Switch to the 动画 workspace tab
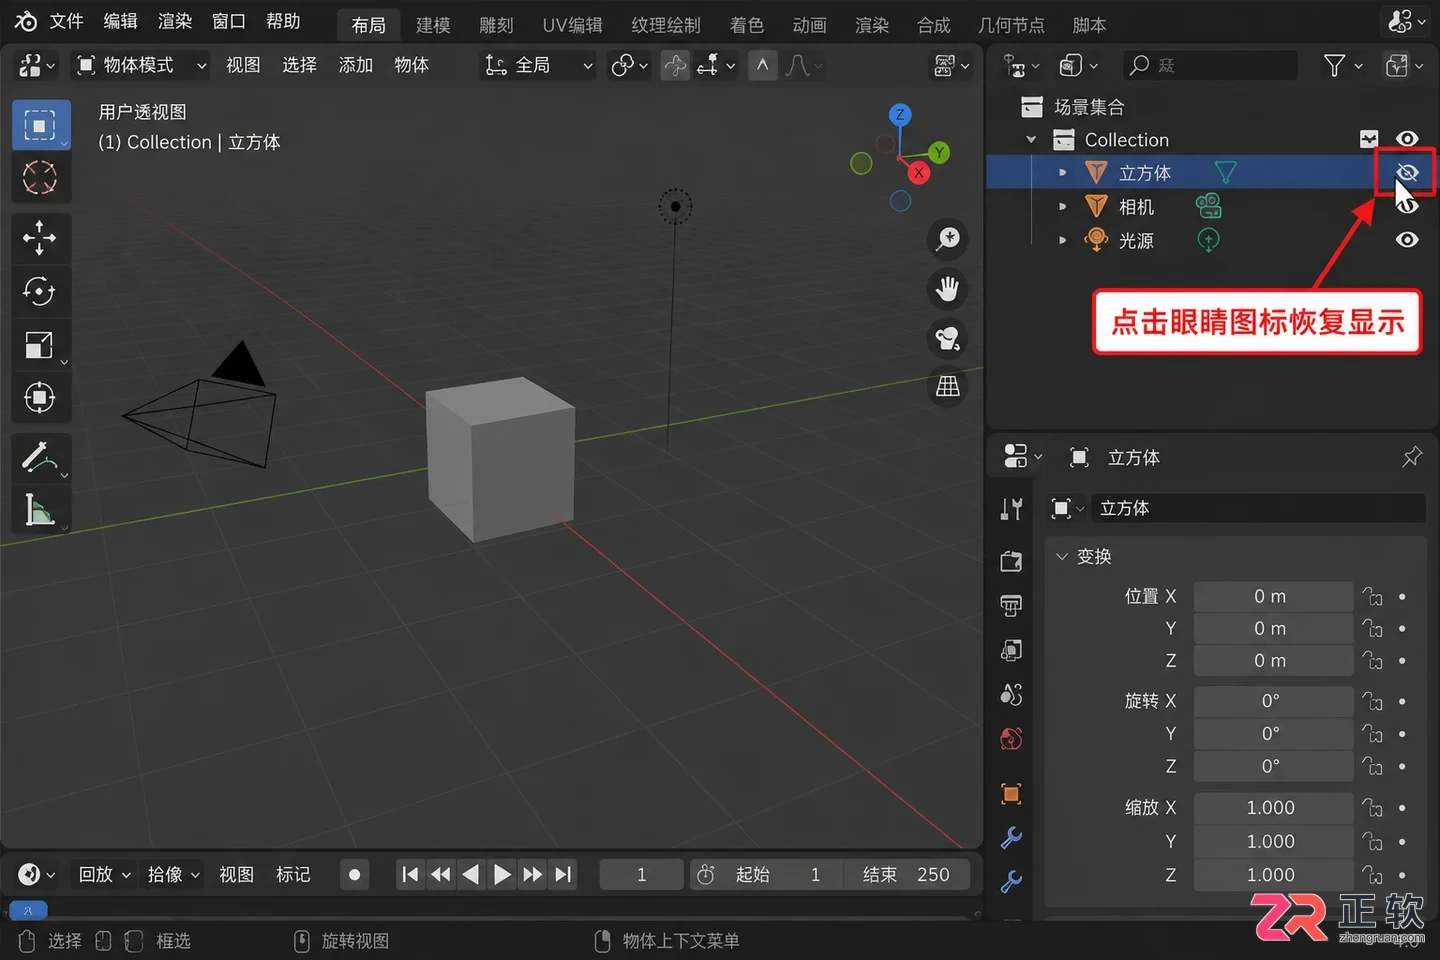 pyautogui.click(x=809, y=25)
